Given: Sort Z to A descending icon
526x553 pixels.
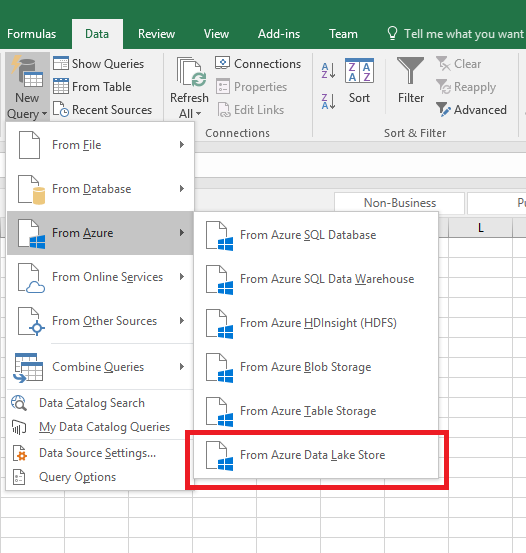Looking at the screenshot, I should click(328, 102).
